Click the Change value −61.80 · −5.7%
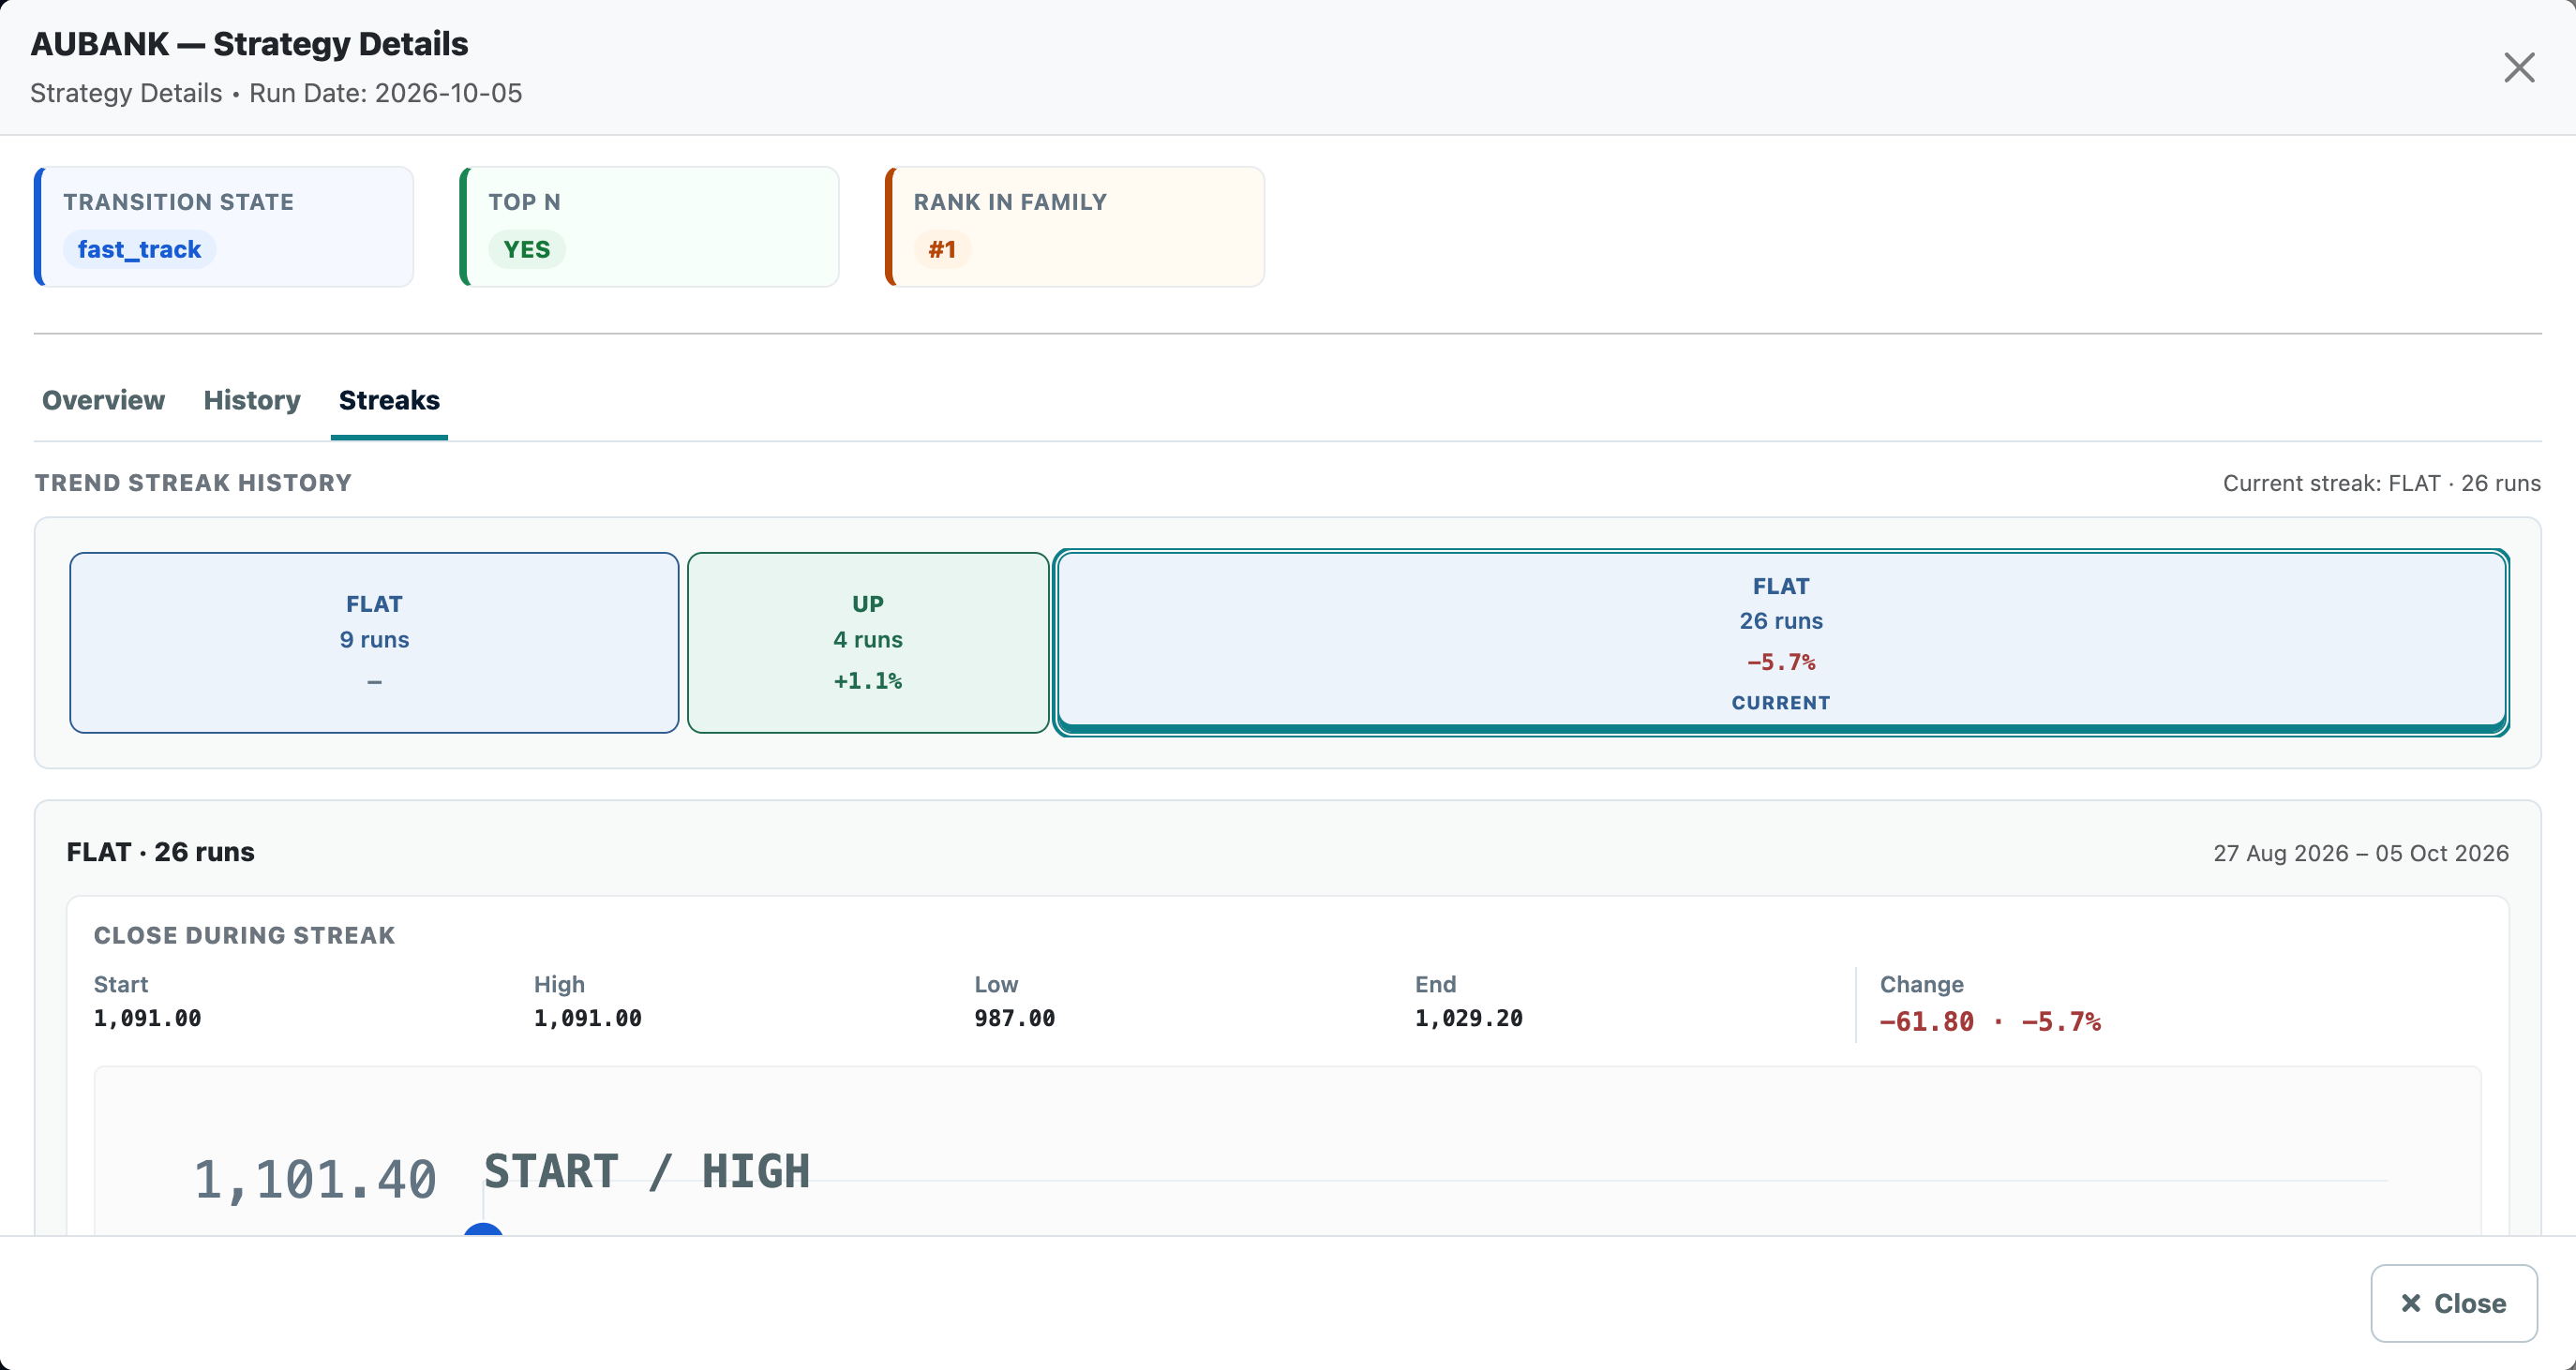2576x1370 pixels. click(x=1990, y=1022)
